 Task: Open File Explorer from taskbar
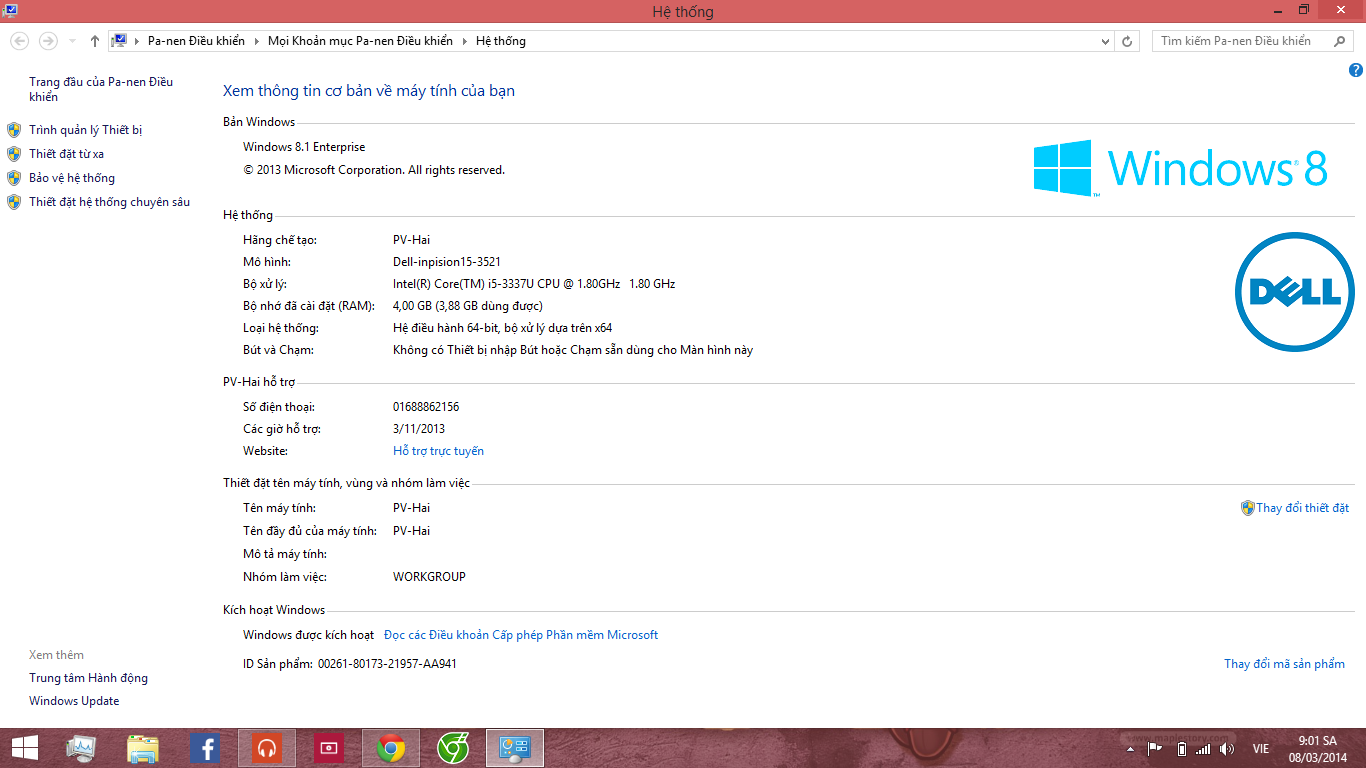pos(143,748)
